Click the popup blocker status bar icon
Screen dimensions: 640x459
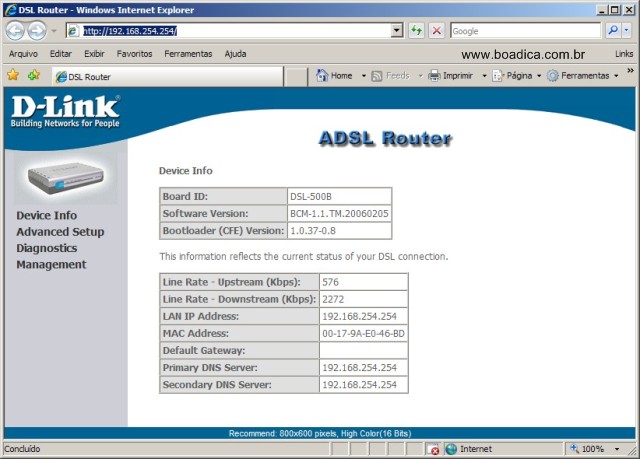433,449
